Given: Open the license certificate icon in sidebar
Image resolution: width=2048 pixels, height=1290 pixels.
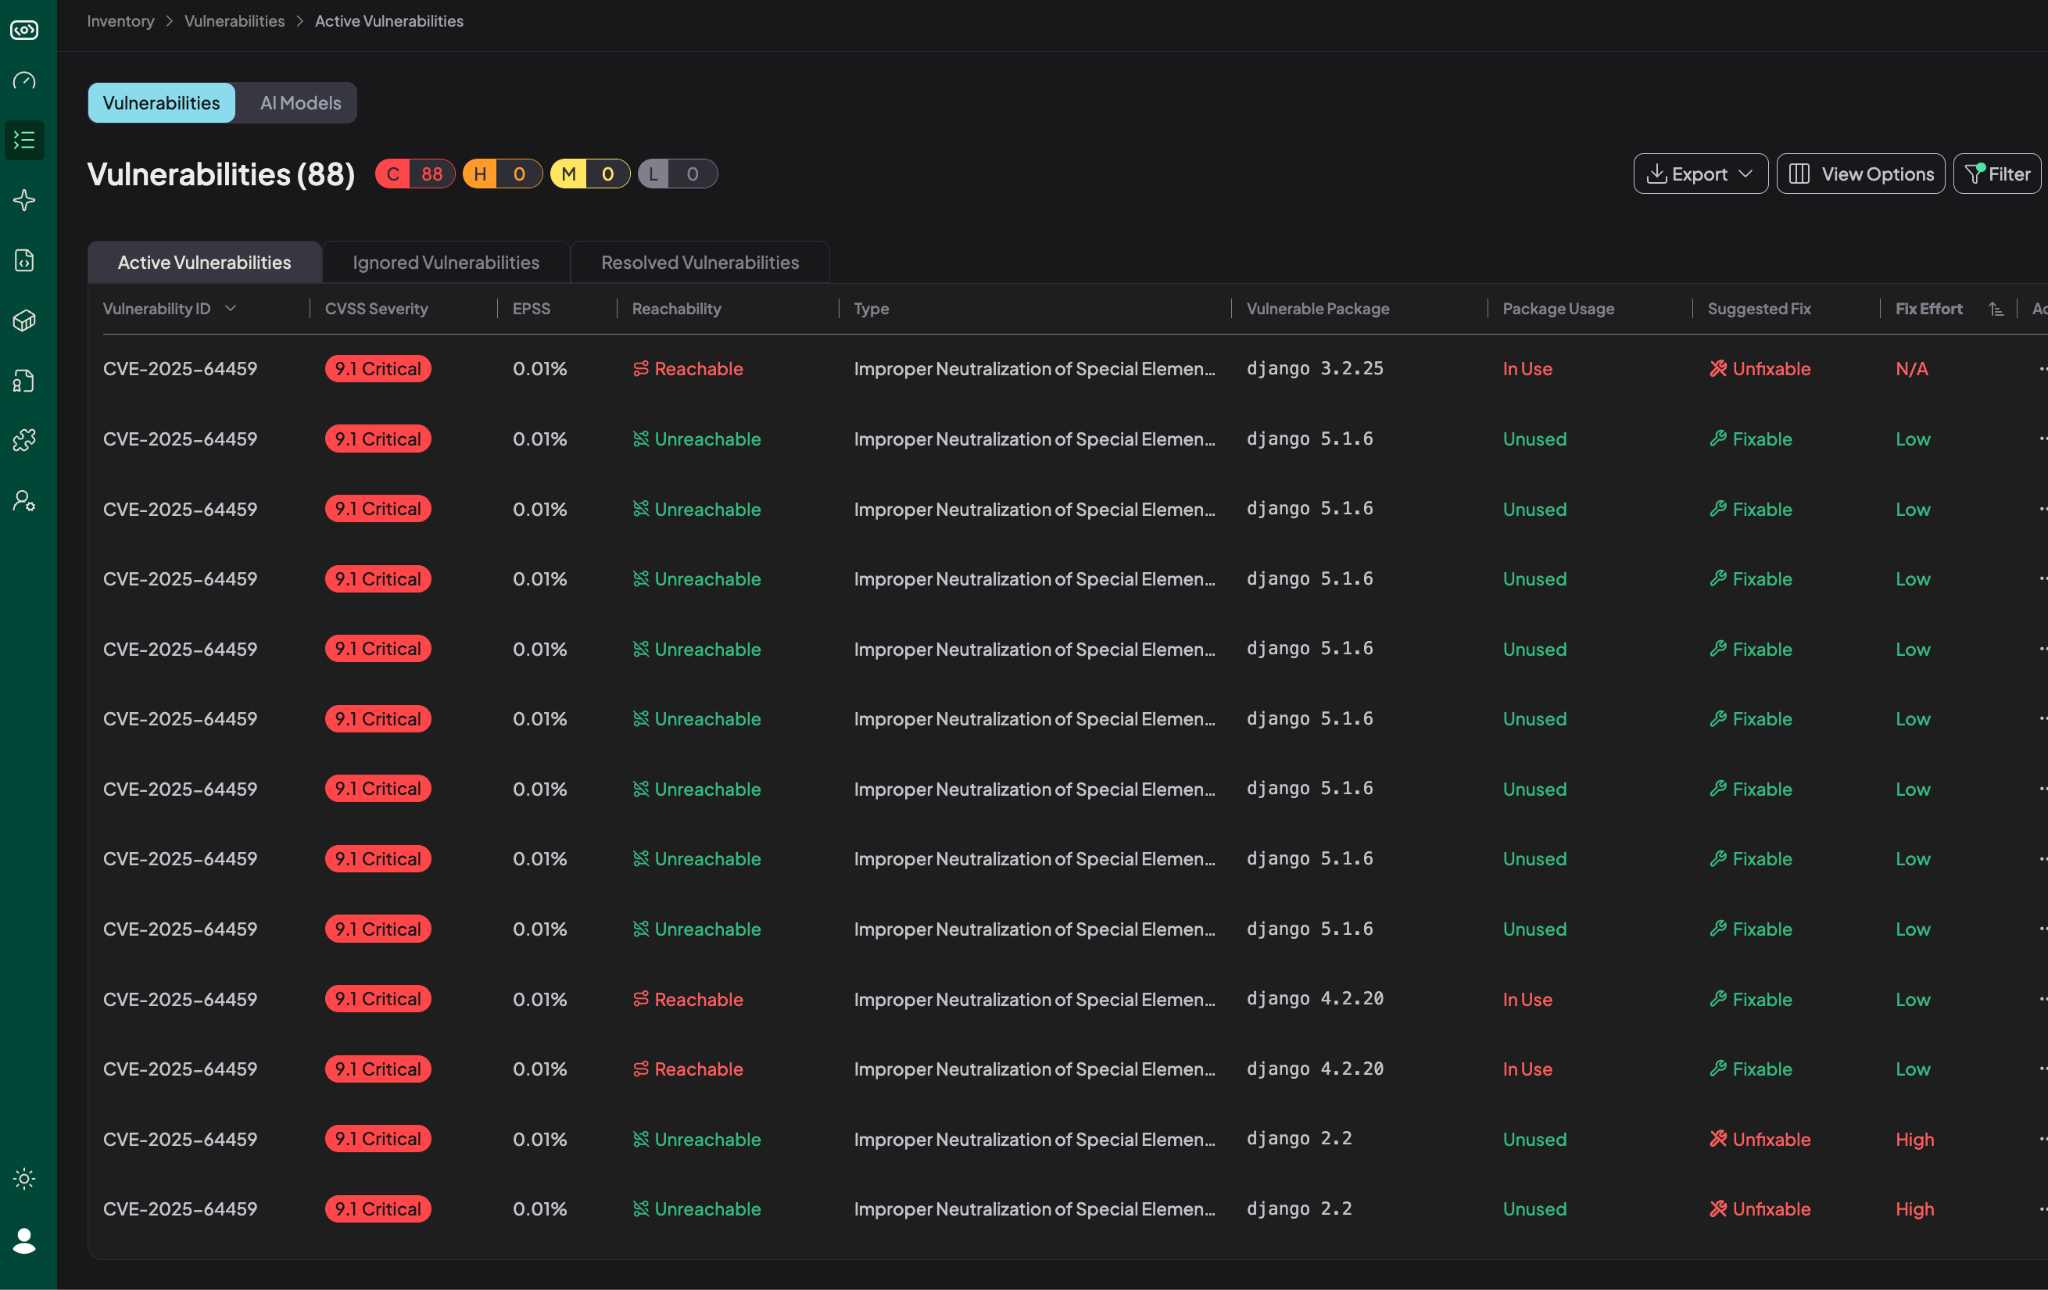Looking at the screenshot, I should tap(24, 380).
